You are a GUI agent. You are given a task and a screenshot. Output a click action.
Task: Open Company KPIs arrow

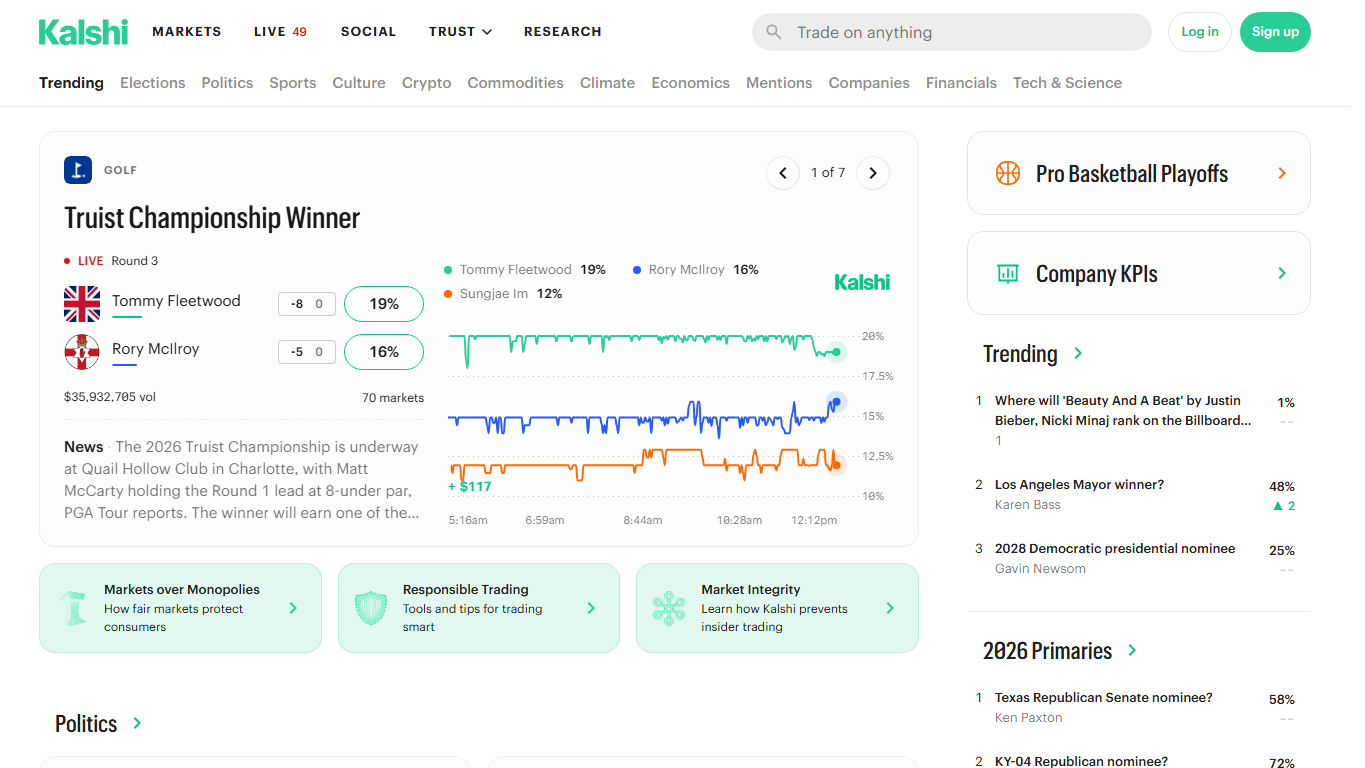pyautogui.click(x=1282, y=273)
